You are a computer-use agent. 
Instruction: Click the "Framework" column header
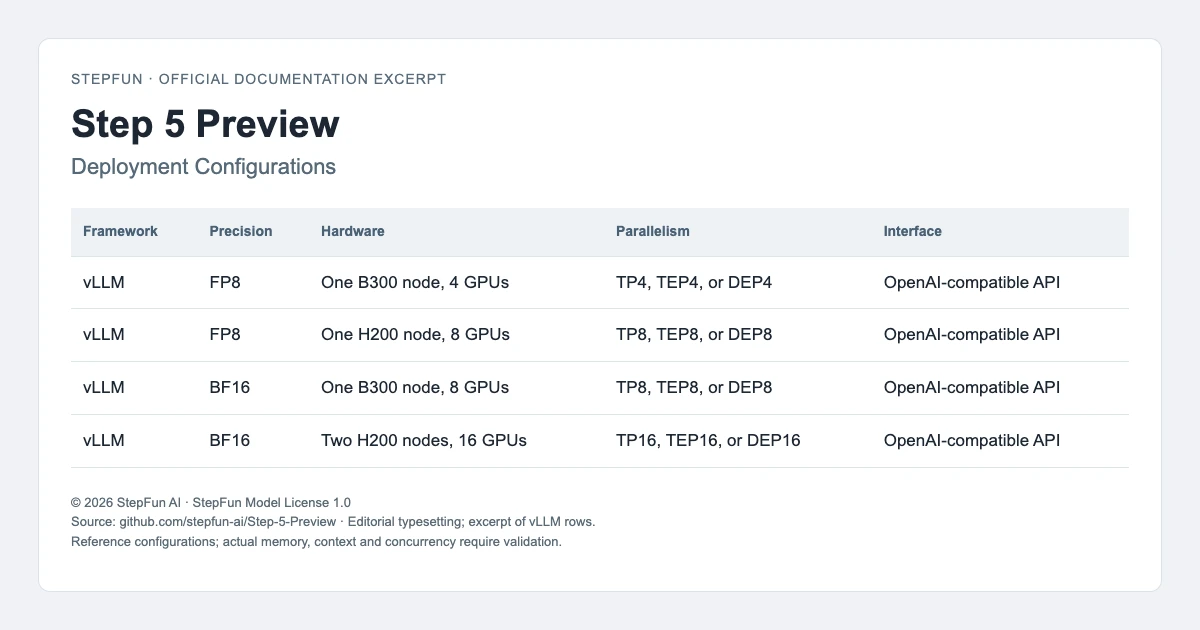120,231
